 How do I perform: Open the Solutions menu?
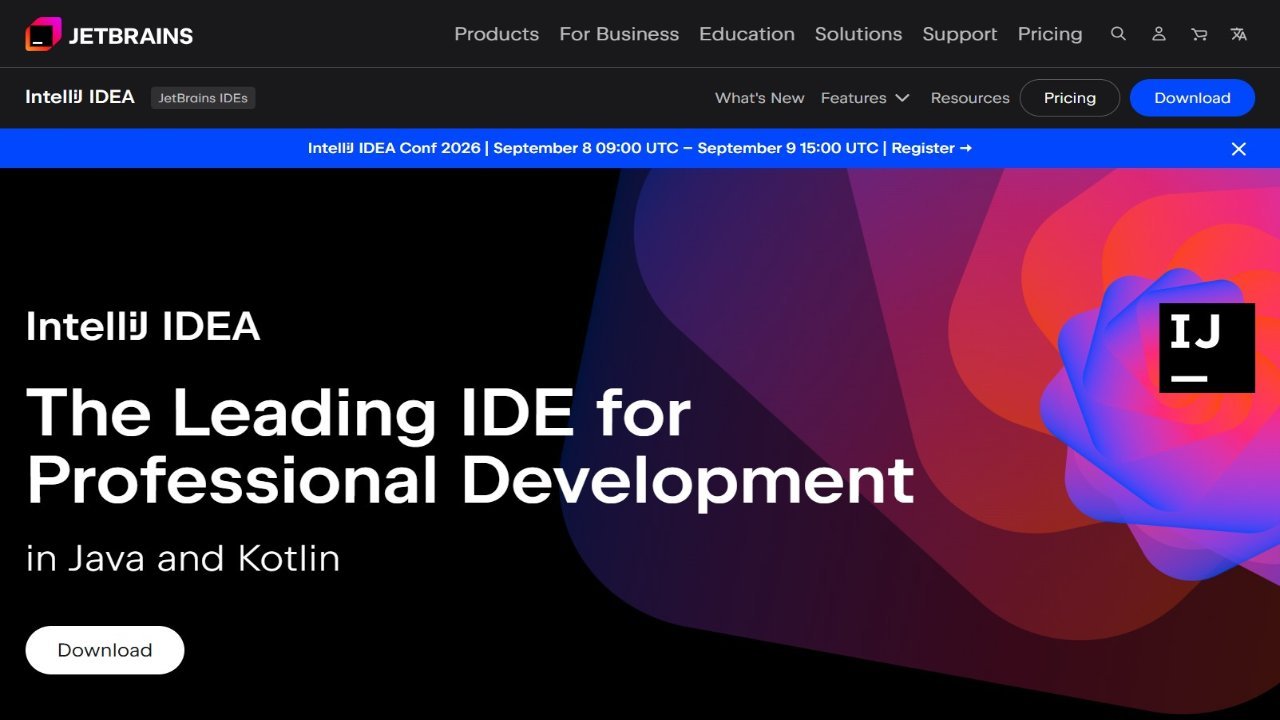(858, 34)
